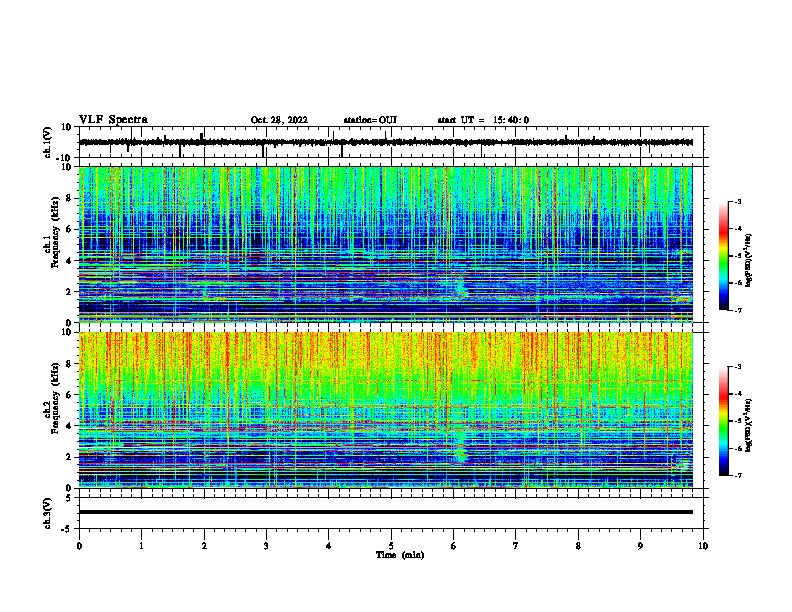Click time axis tick label 2
This screenshot has height=612, width=792.
(204, 546)
